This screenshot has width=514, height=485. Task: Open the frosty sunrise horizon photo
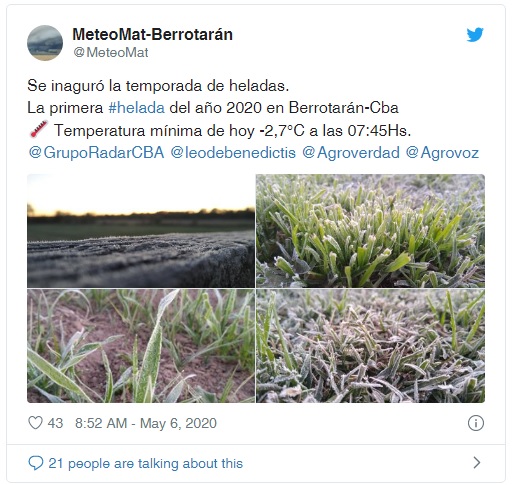pos(141,231)
